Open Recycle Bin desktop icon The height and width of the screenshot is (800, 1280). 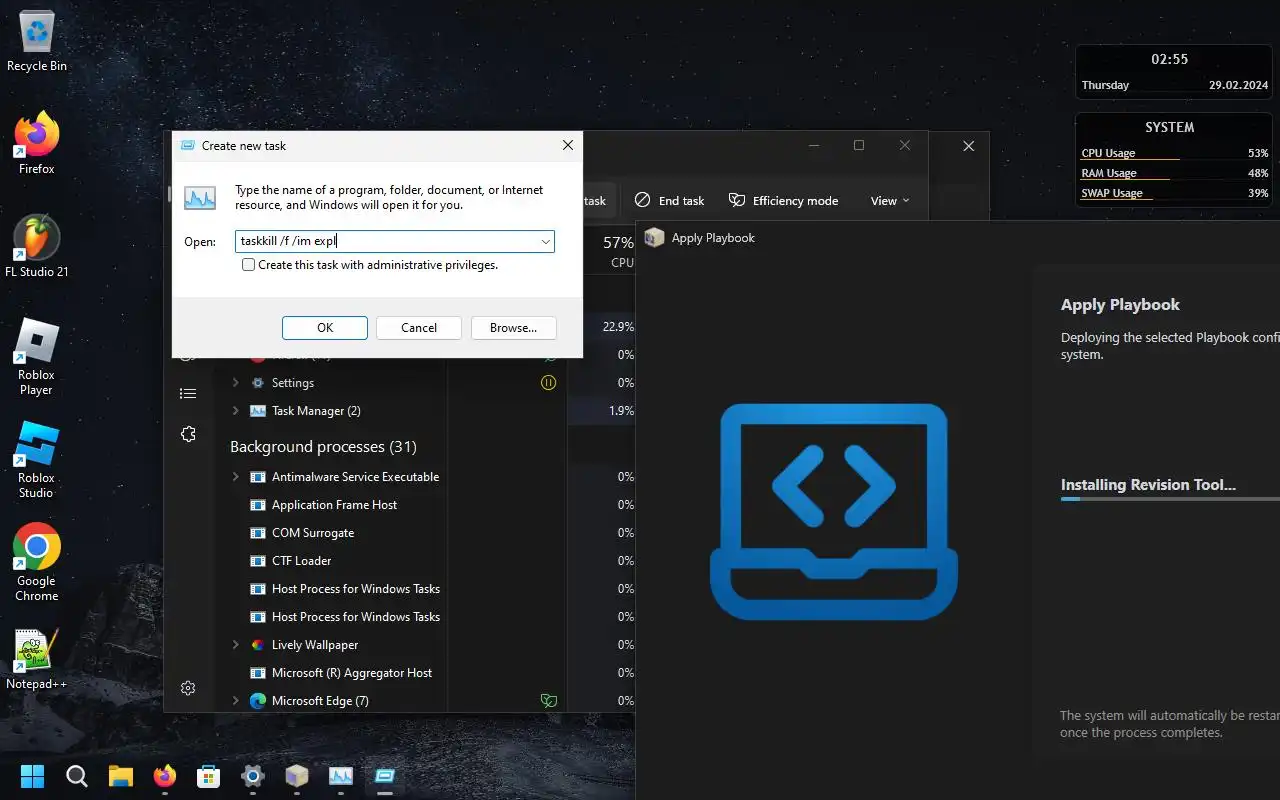point(36,42)
